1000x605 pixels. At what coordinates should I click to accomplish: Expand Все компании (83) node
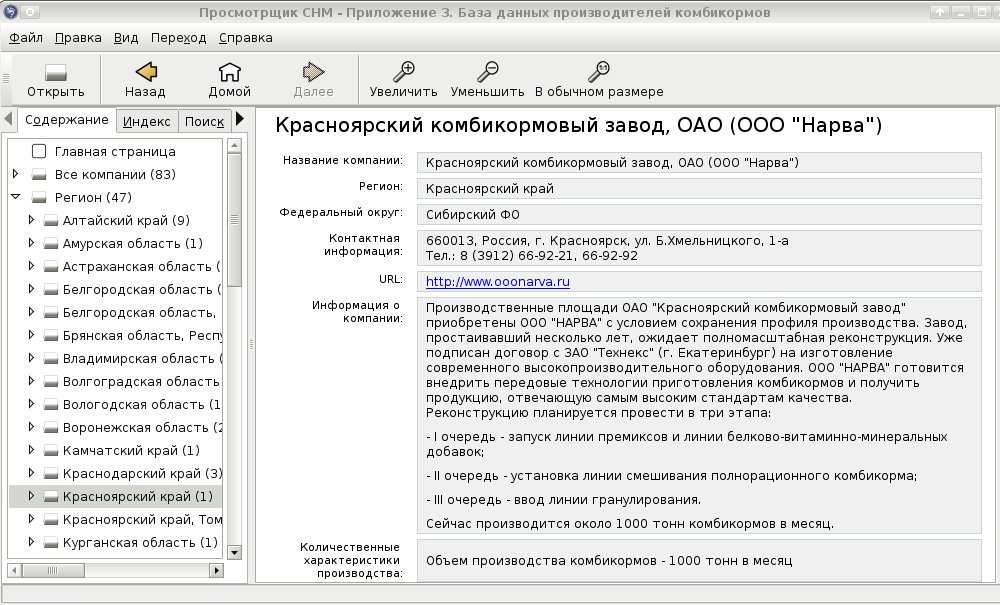tap(16, 173)
